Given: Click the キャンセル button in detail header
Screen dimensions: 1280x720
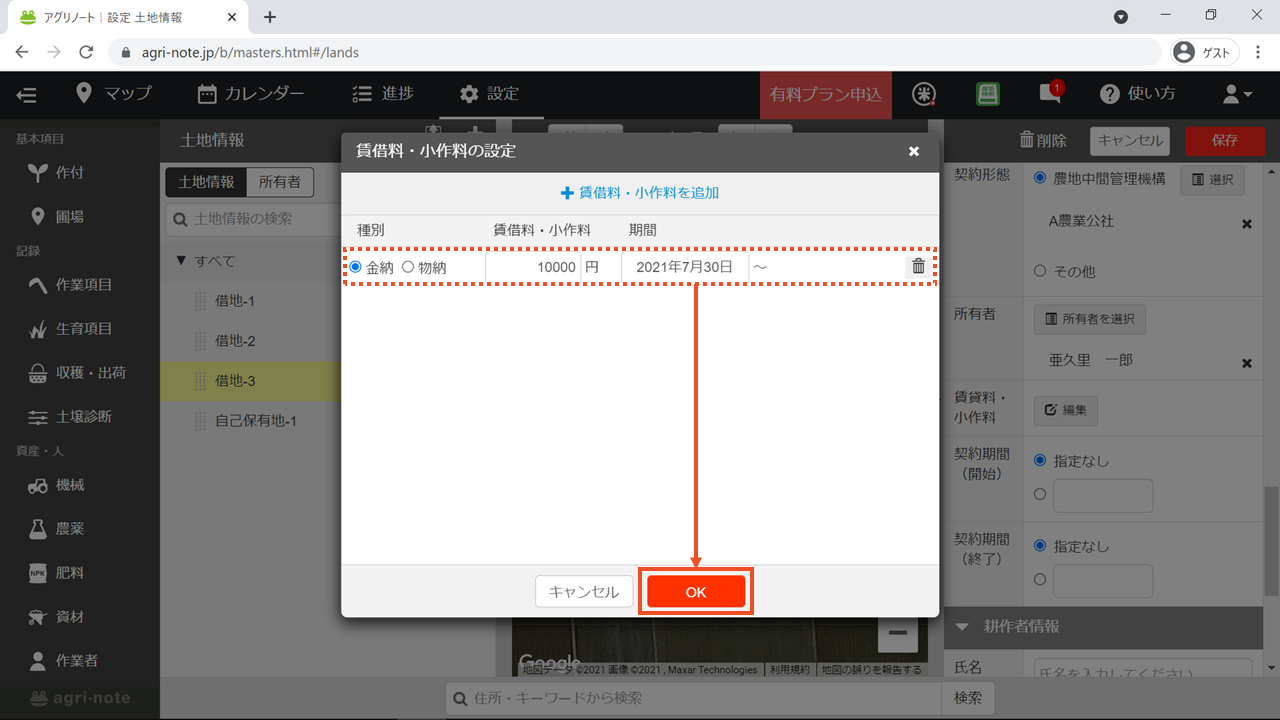Looking at the screenshot, I should pyautogui.click(x=1130, y=141).
